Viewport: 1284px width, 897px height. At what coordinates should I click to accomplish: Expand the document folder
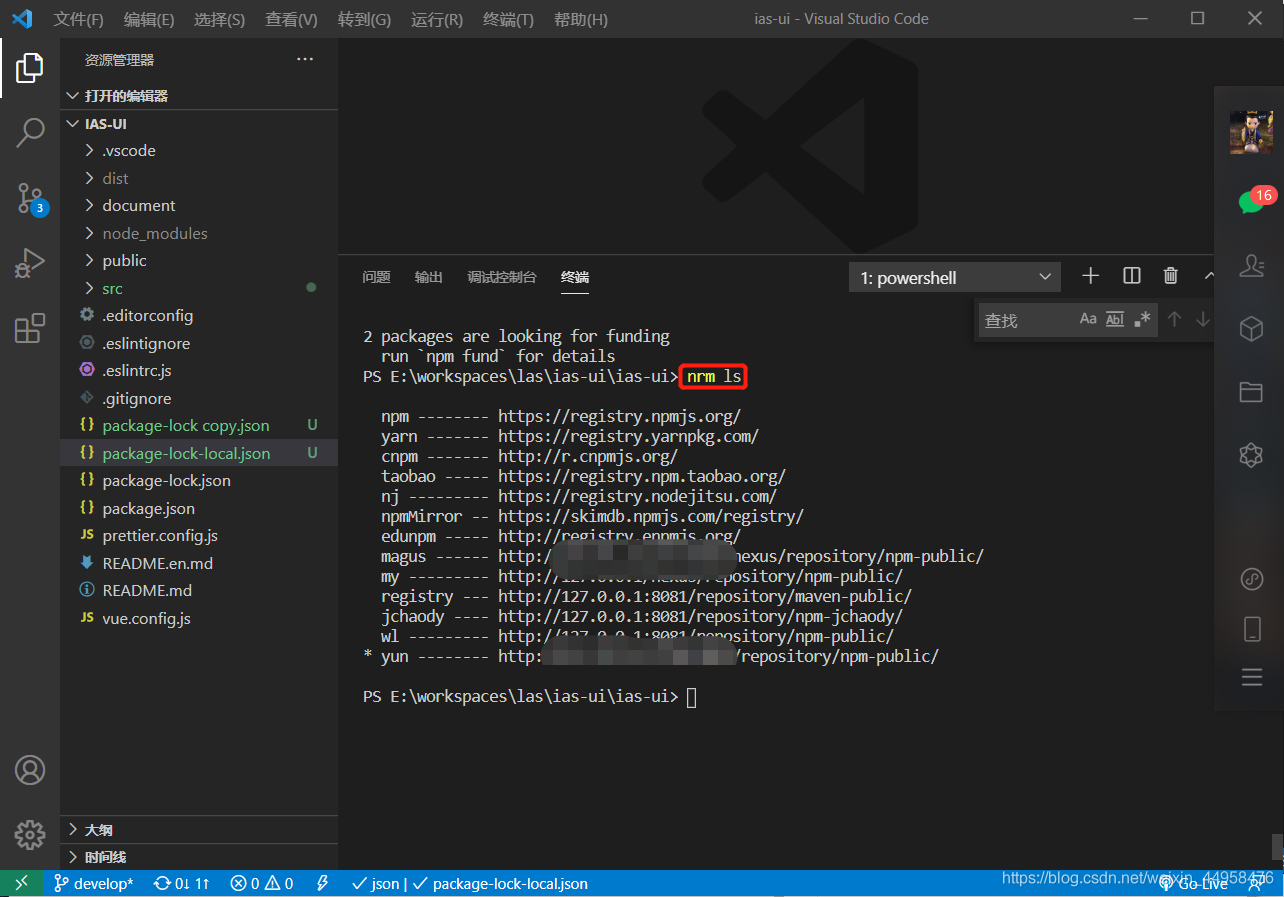tap(199, 205)
